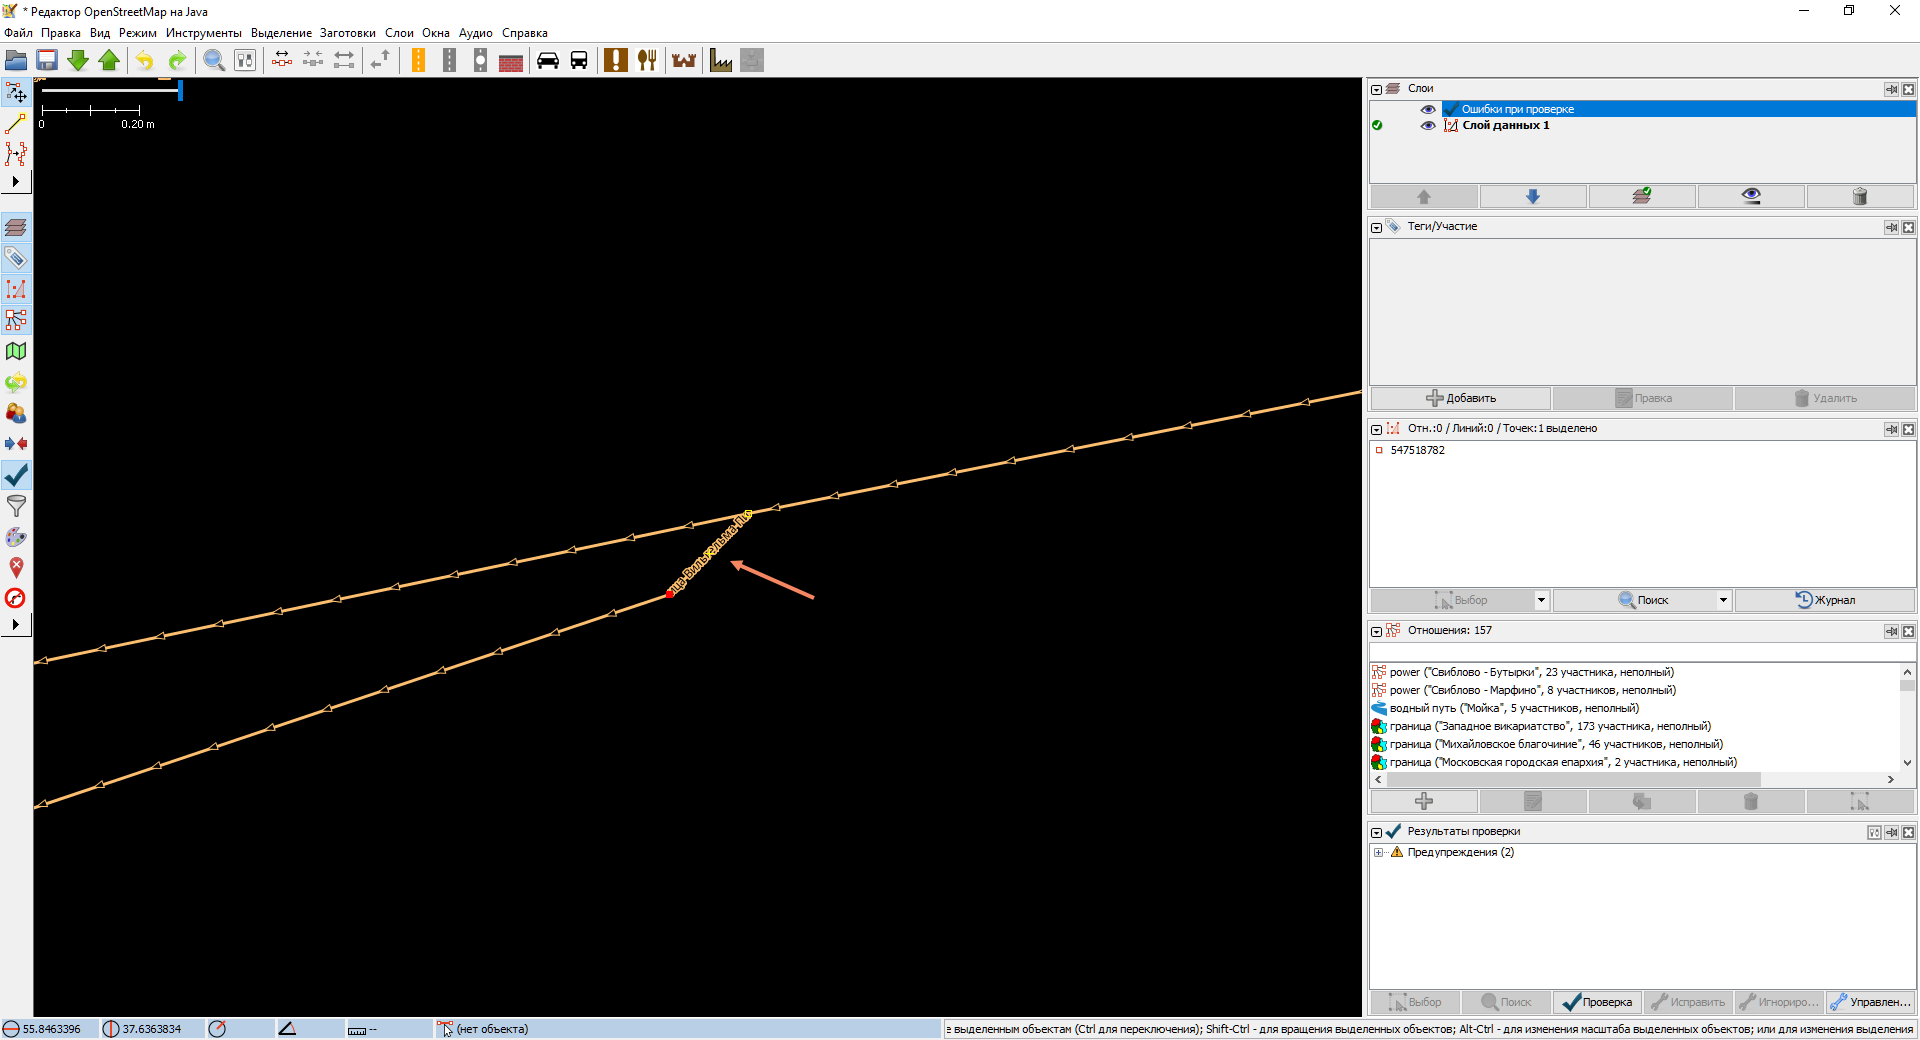Click the Save floppy disk icon
Image resolution: width=1920 pixels, height=1040 pixels.
click(47, 60)
